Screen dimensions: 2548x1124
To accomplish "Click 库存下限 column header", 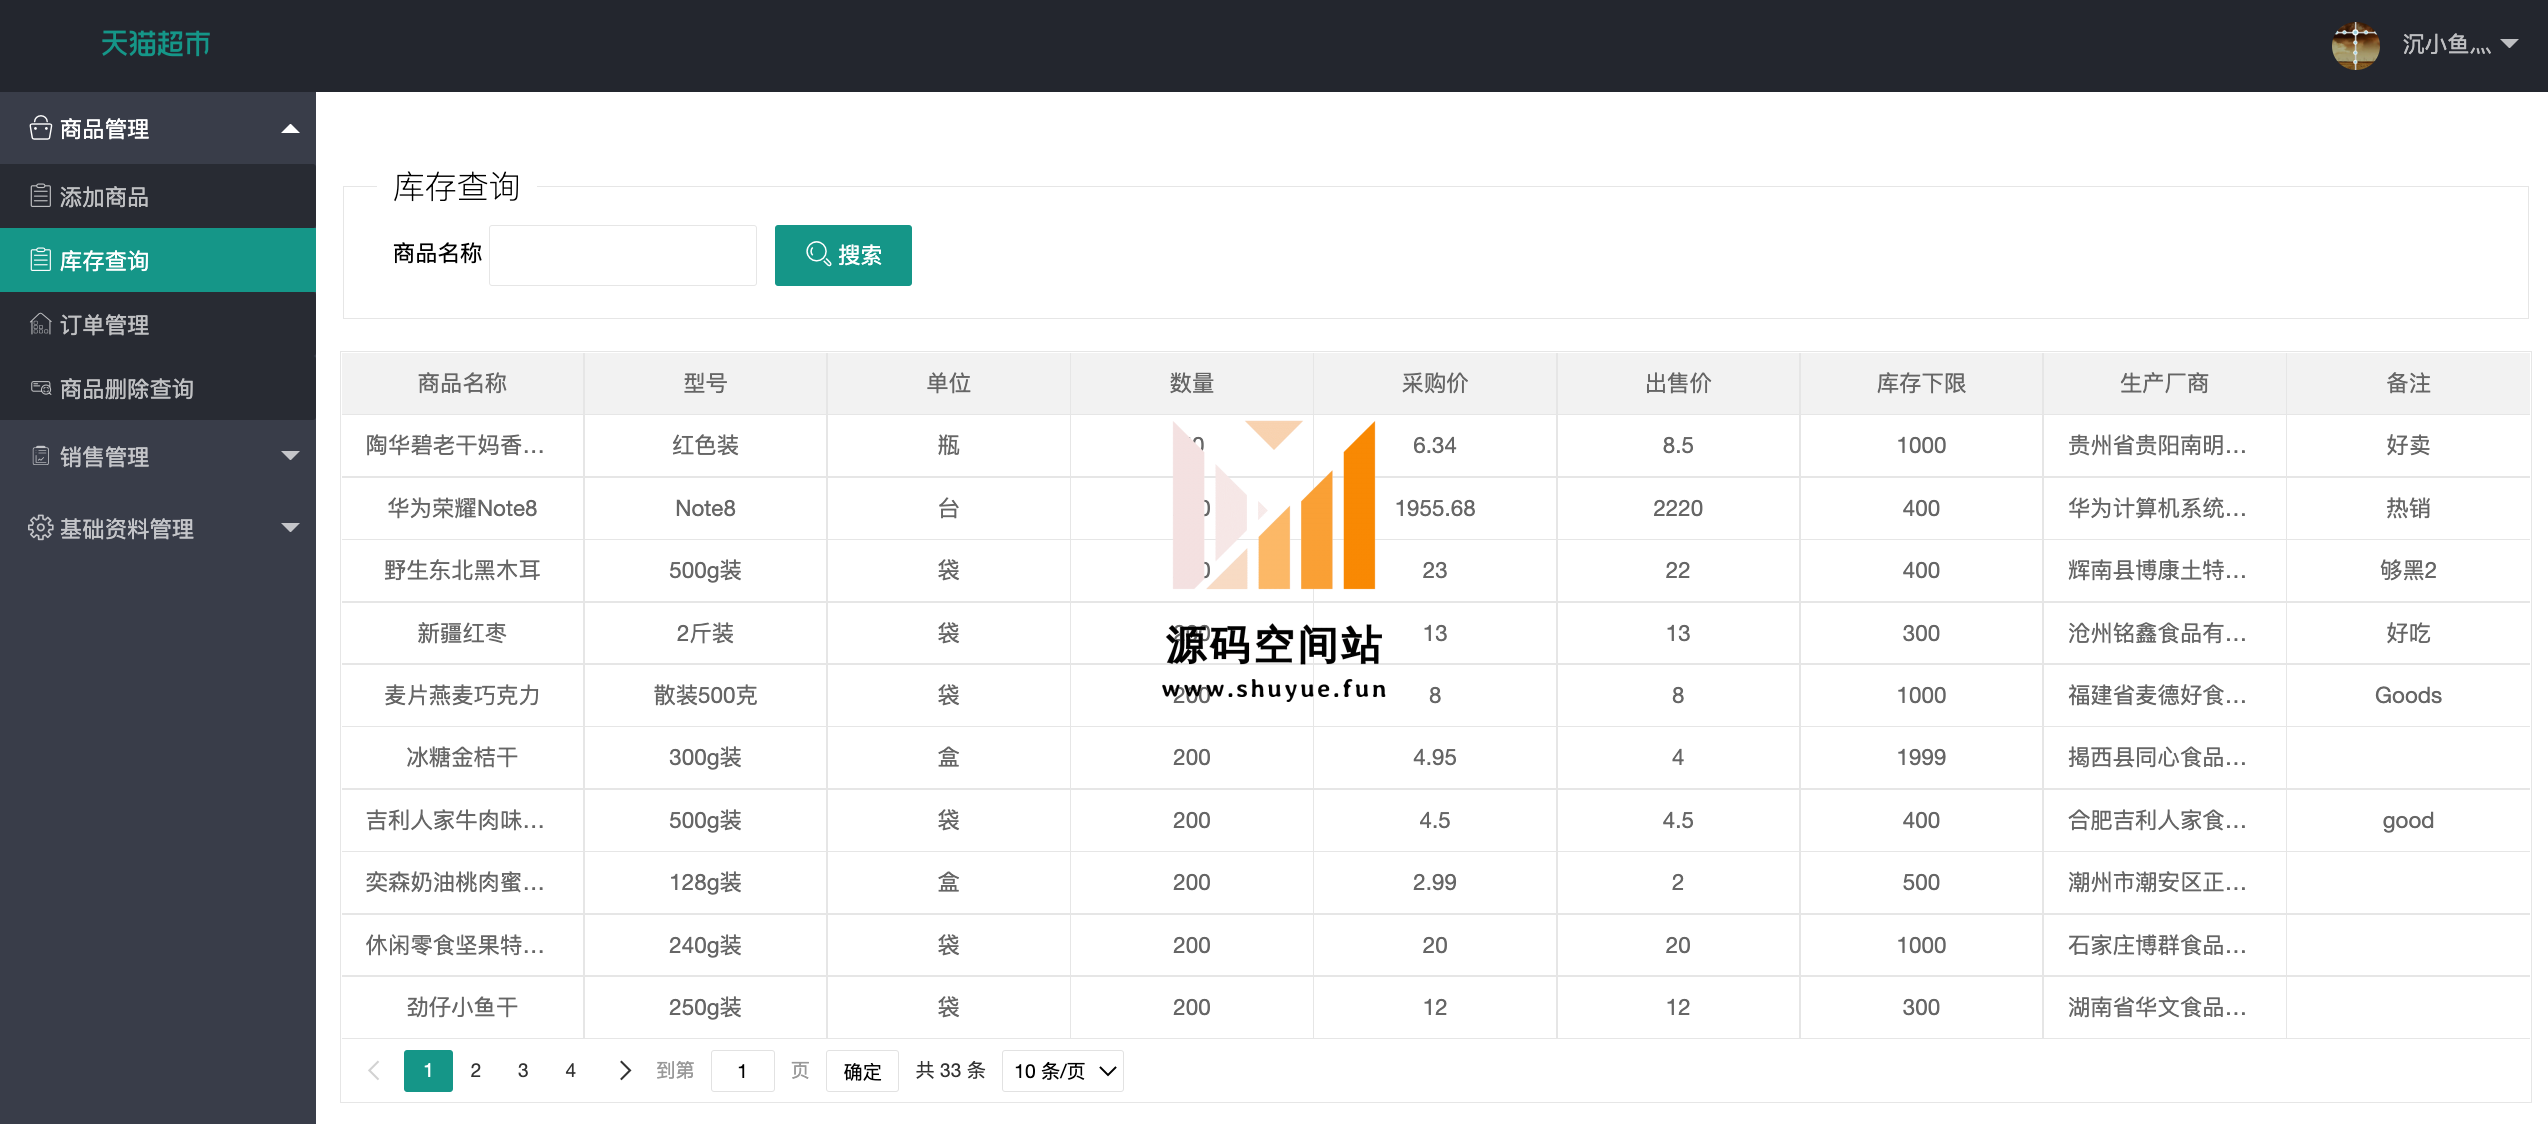I will 1921,383.
